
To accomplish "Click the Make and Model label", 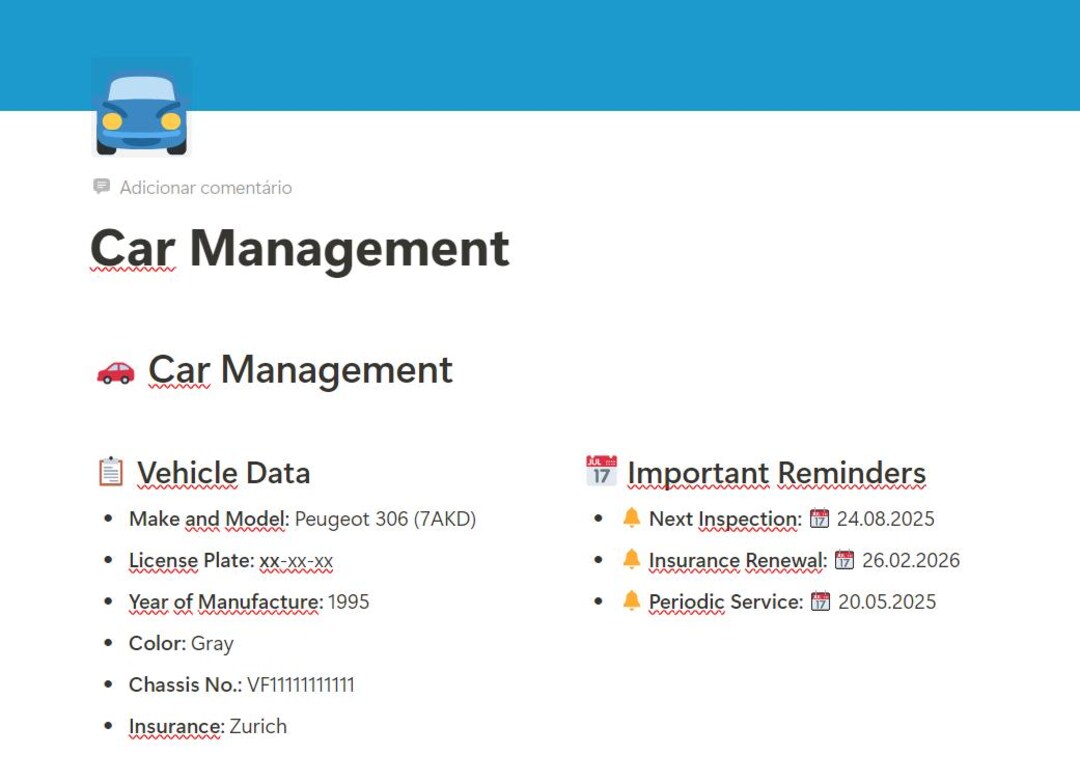I will [209, 519].
